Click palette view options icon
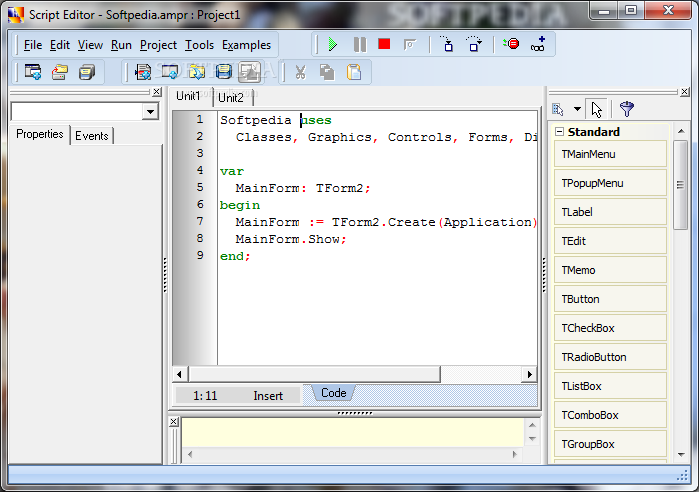Image resolution: width=699 pixels, height=492 pixels. pyautogui.click(x=558, y=109)
